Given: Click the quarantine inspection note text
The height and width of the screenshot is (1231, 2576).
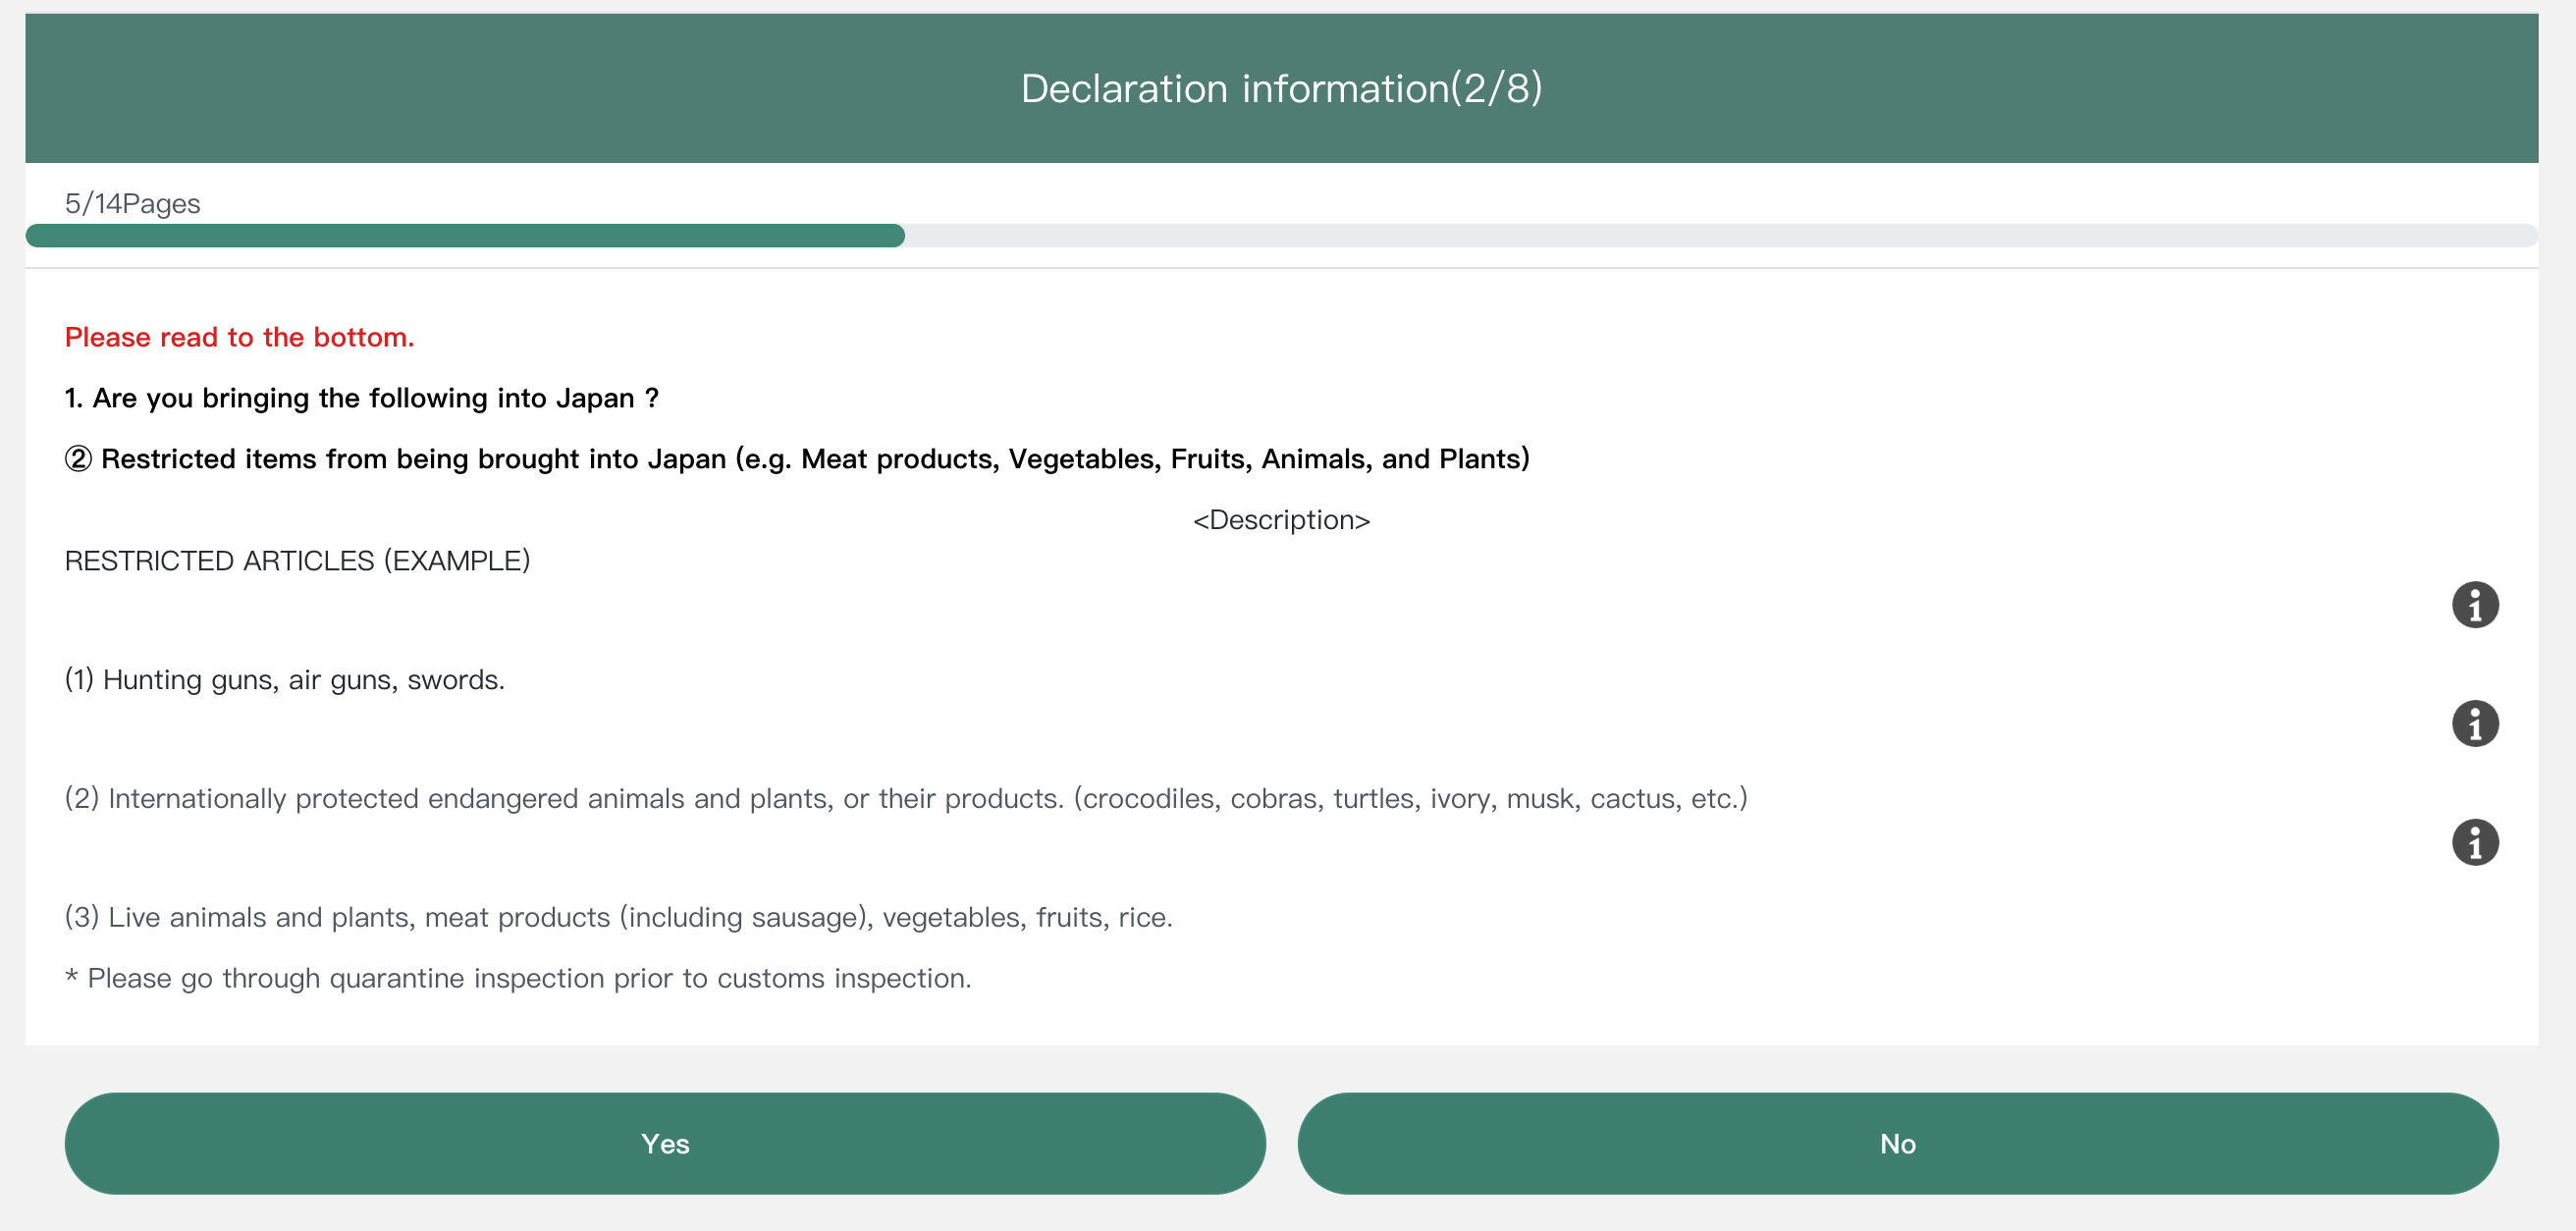Looking at the screenshot, I should (518, 978).
